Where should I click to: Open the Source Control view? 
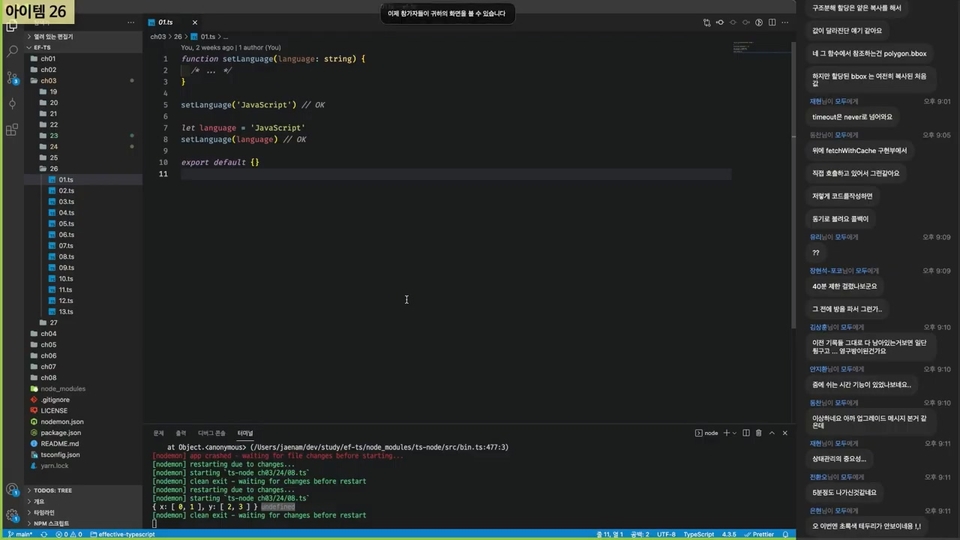[x=12, y=78]
